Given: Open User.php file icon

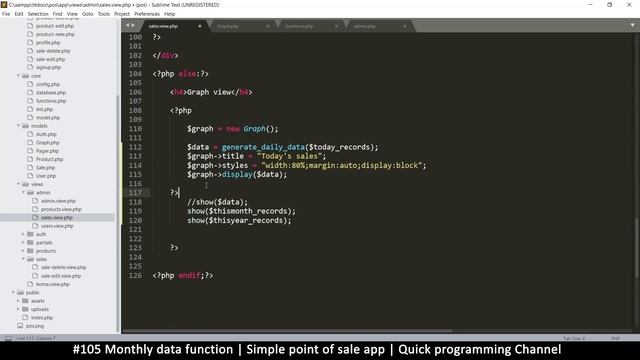Looking at the screenshot, I should [x=30, y=176].
